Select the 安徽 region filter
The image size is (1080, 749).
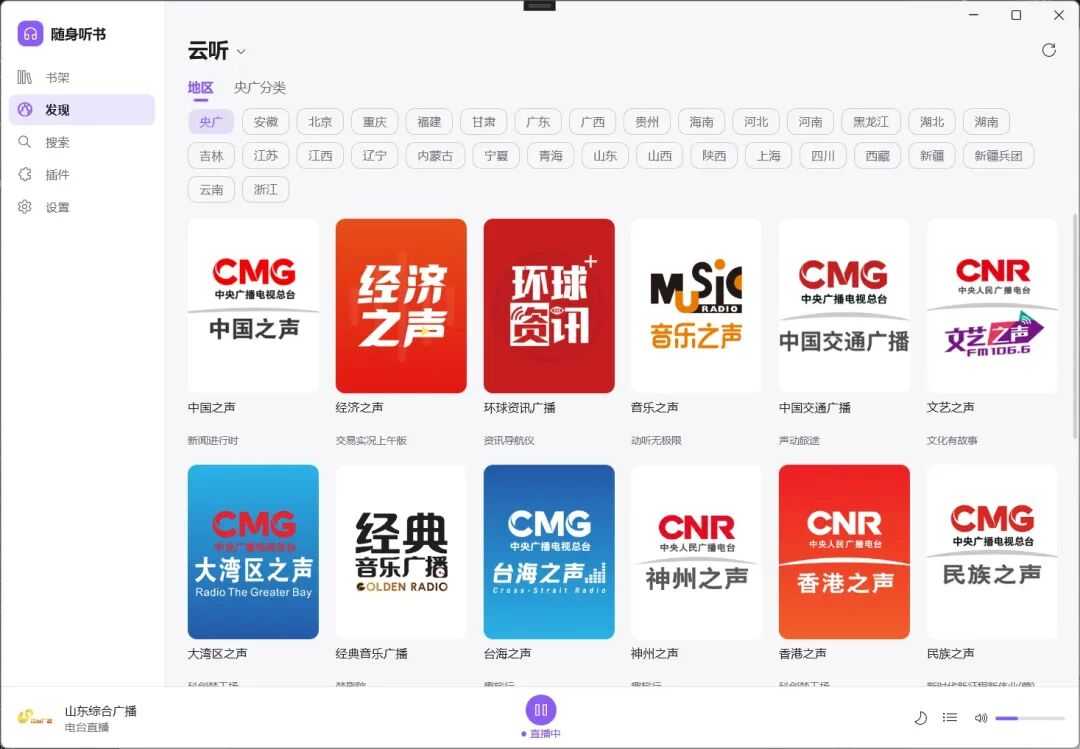265,122
